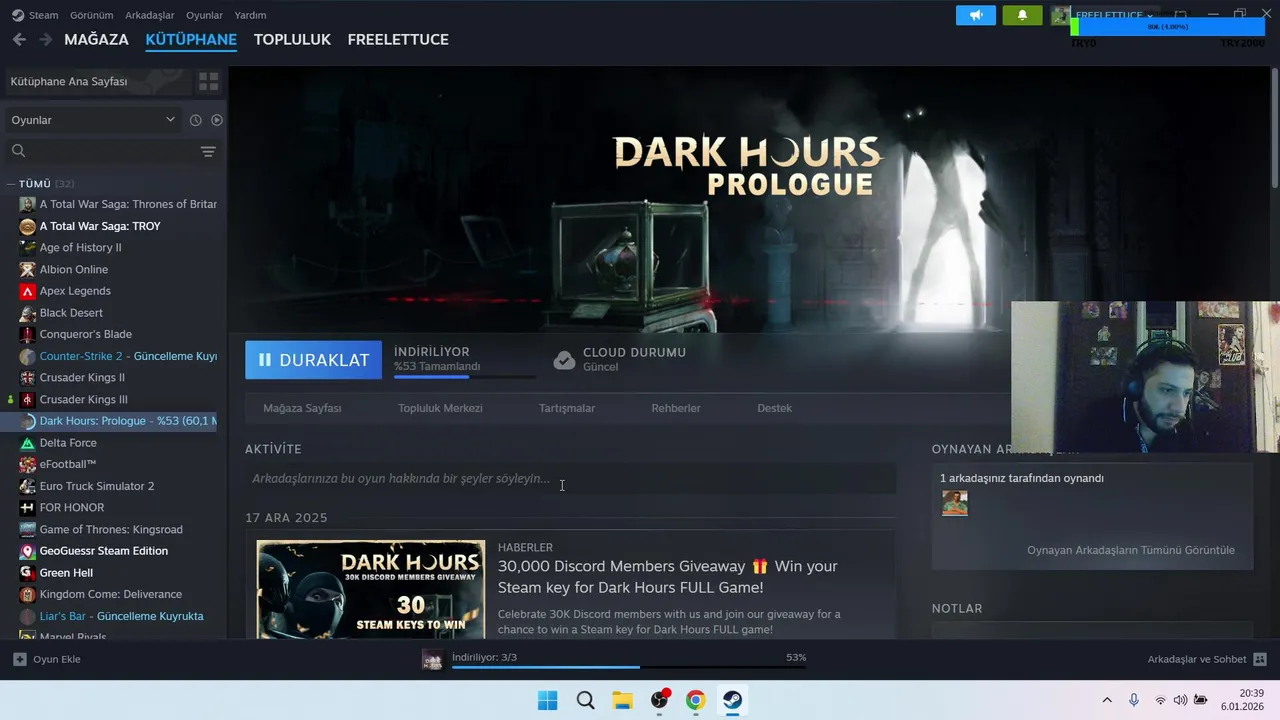Switch library to grid view icon

point(208,81)
